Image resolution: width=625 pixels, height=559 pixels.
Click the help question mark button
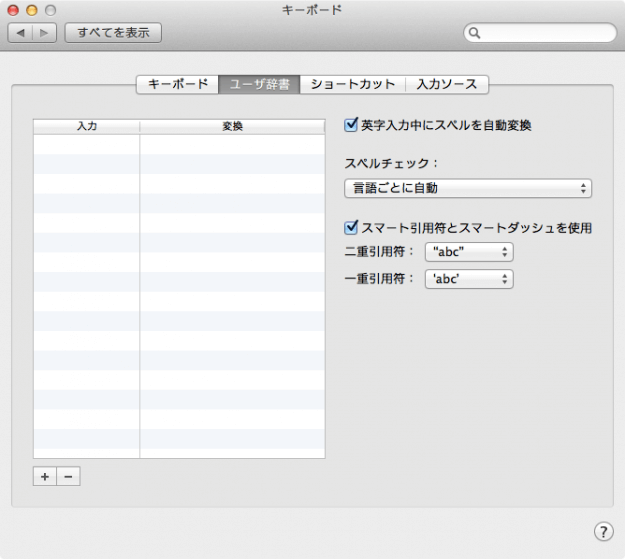(x=603, y=531)
